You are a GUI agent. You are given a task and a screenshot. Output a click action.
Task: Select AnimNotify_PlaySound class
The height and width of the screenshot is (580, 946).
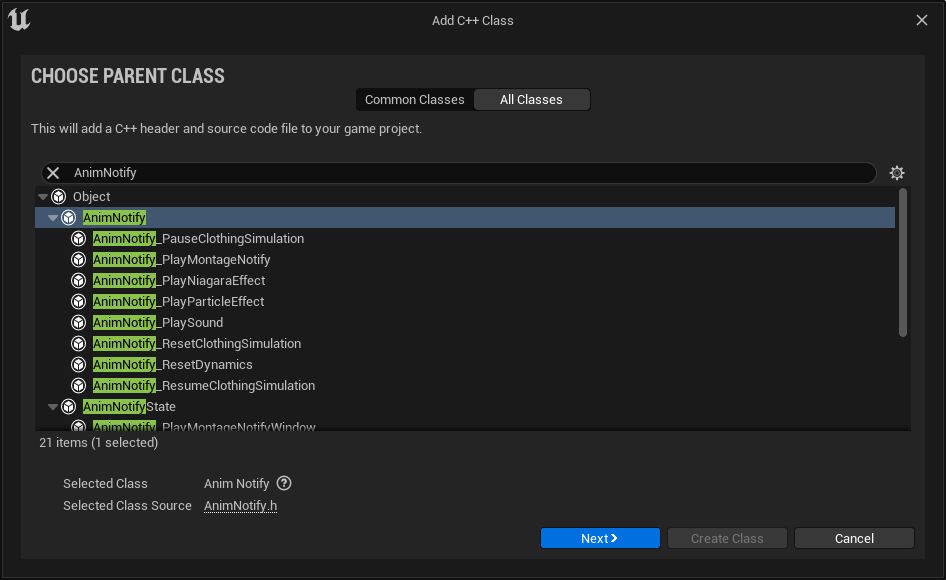(465, 323)
